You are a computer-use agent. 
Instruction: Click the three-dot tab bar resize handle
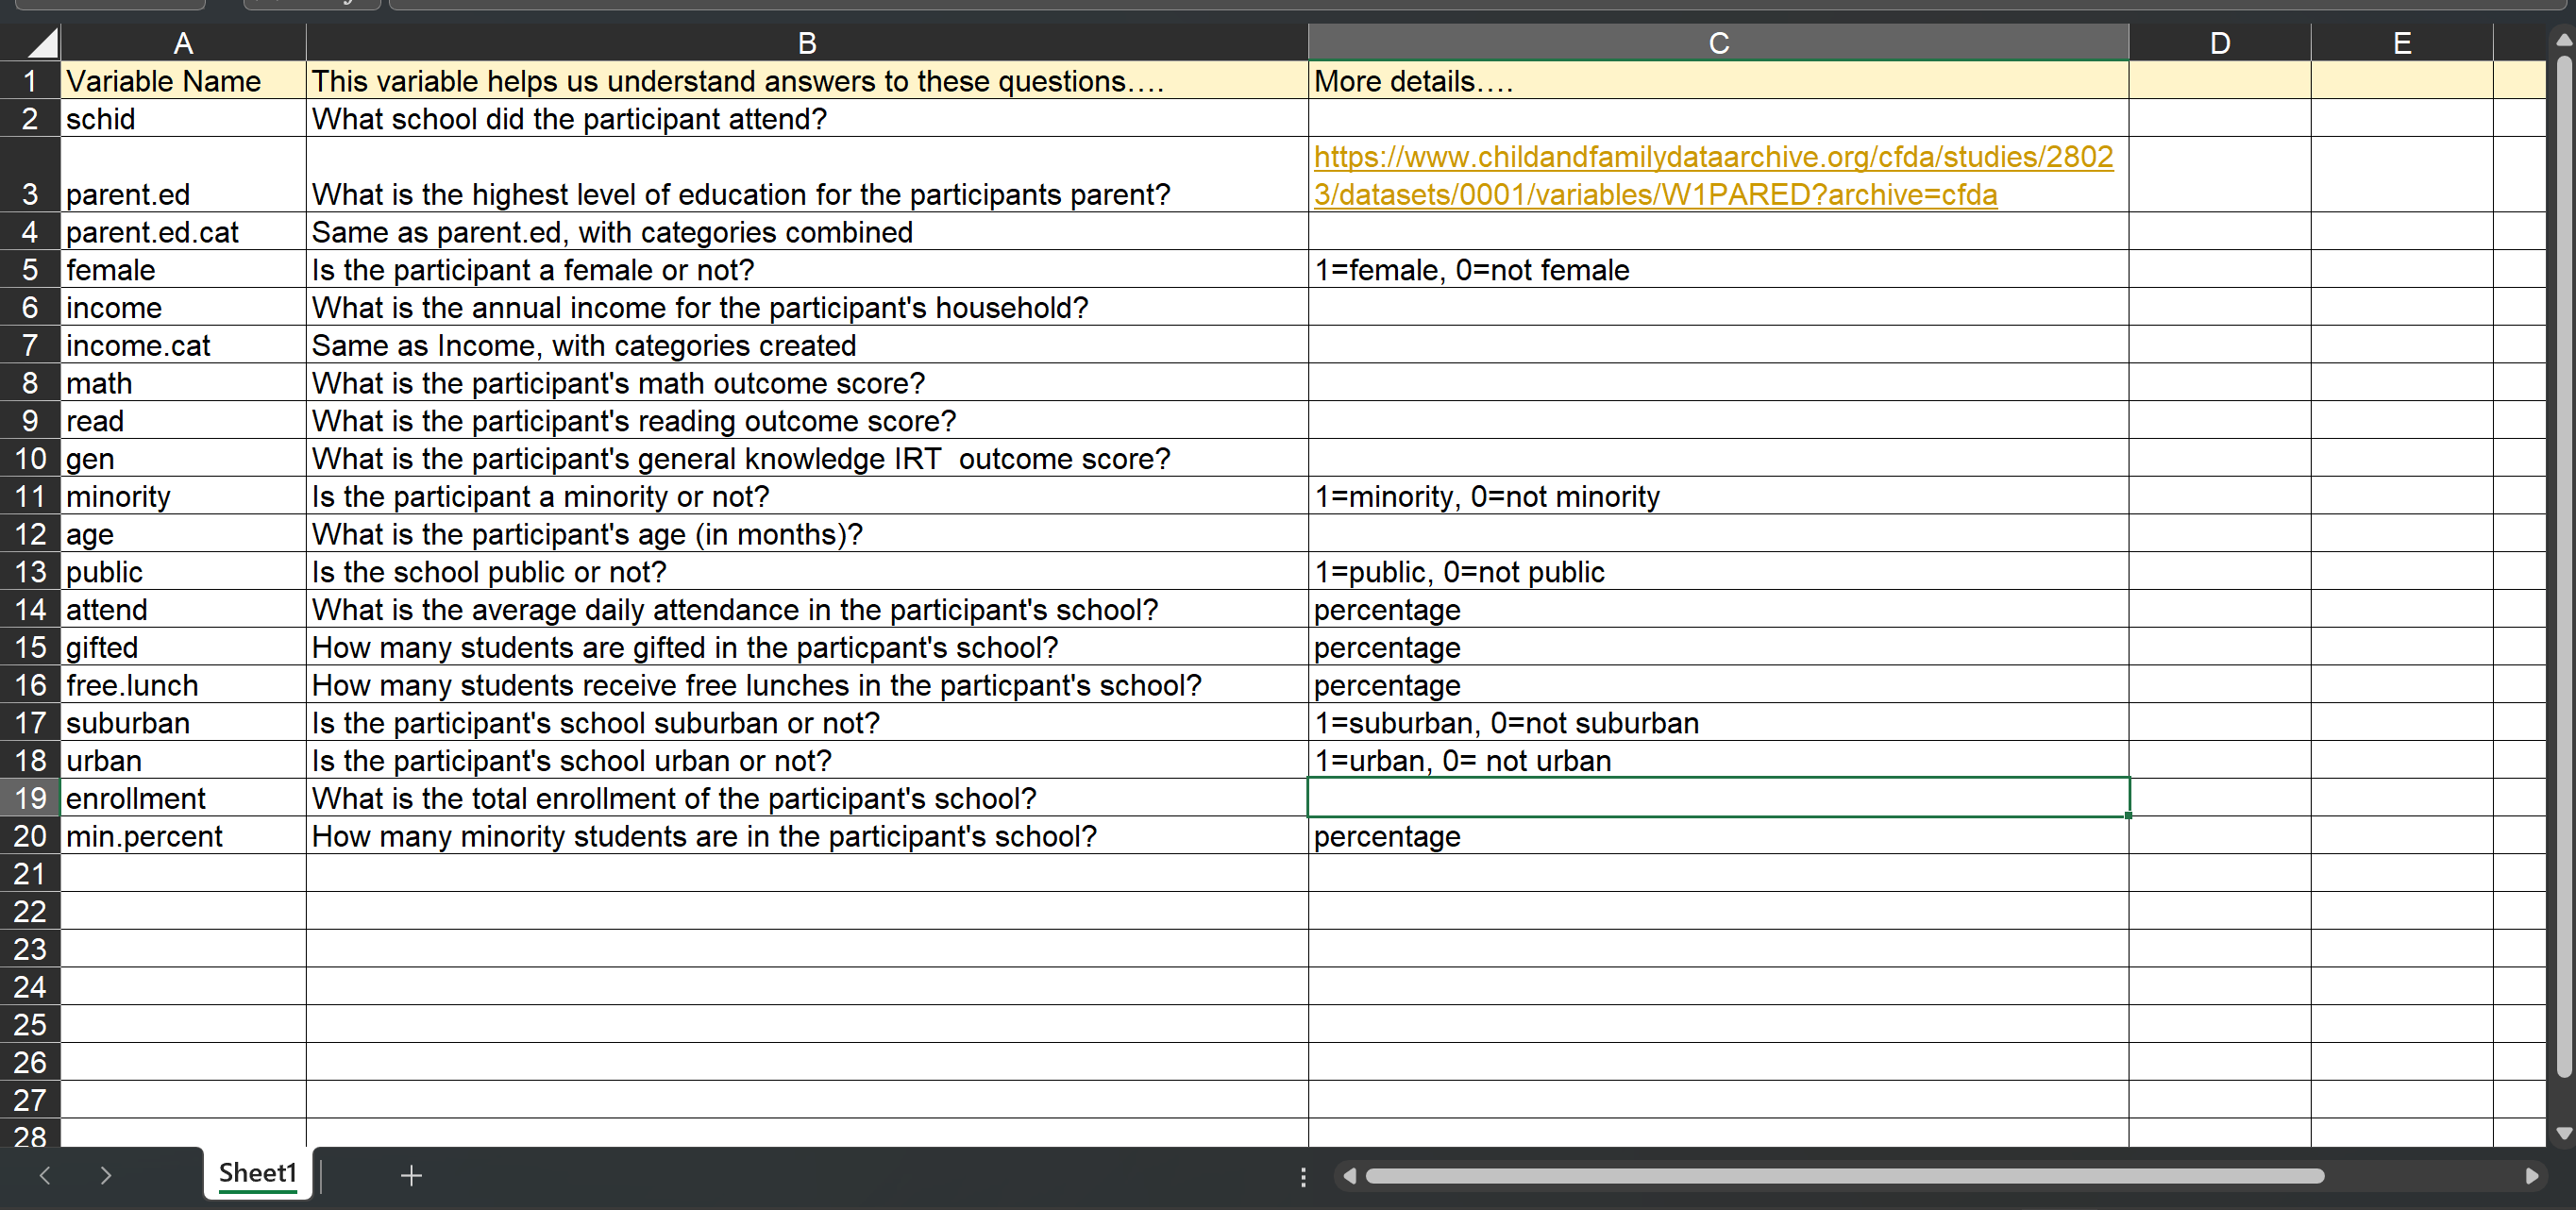coord(1302,1176)
